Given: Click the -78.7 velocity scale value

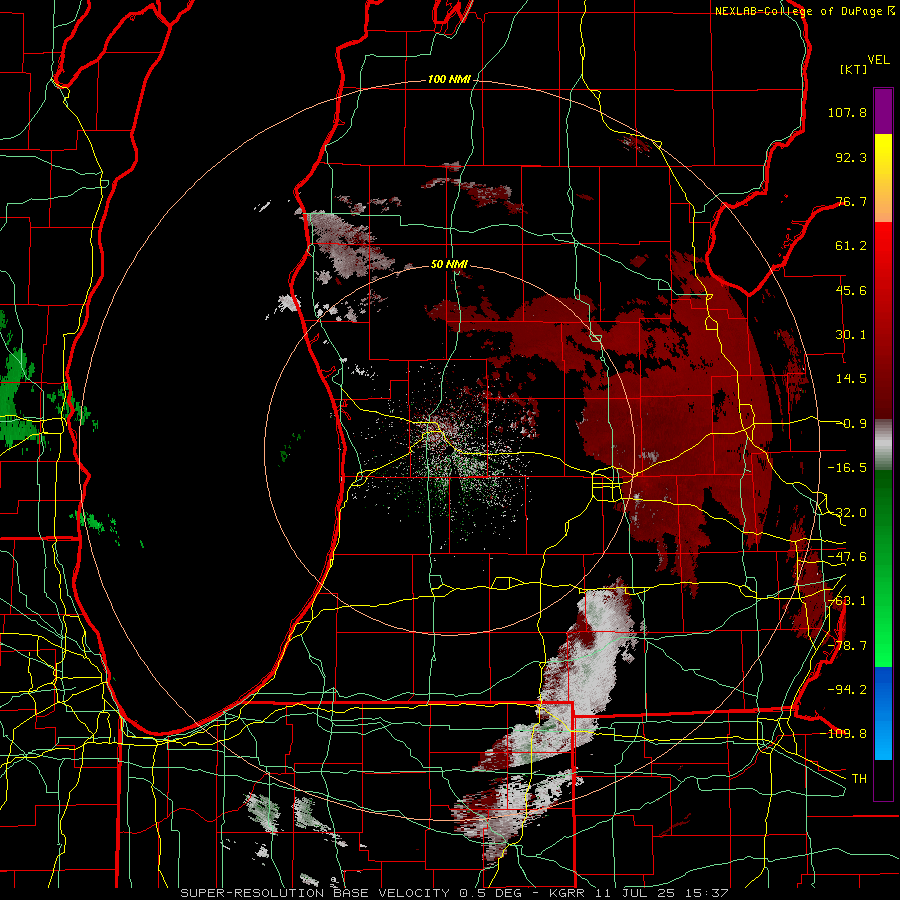Looking at the screenshot, I should coord(847,646).
